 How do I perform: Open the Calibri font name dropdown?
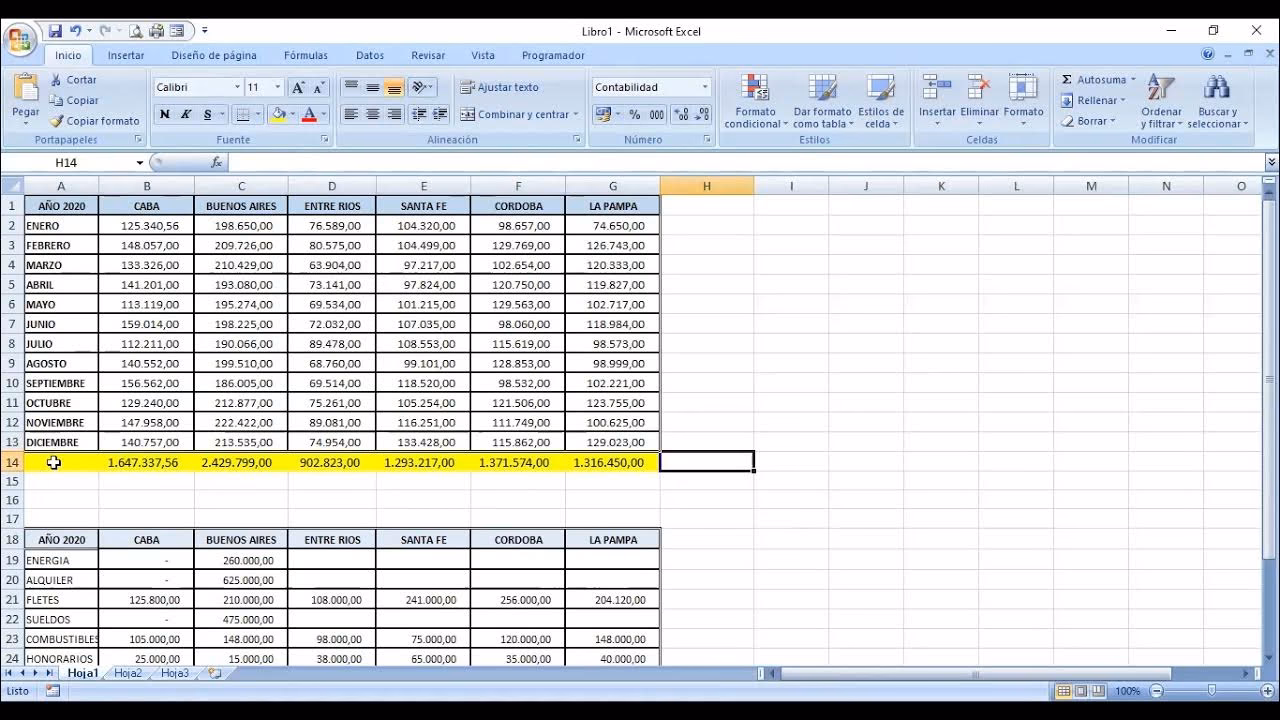pos(237,88)
